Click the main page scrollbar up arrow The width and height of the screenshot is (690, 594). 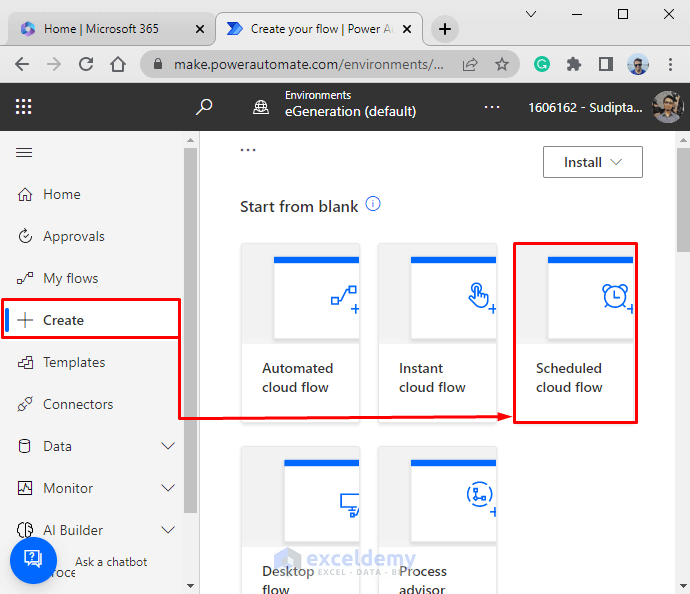tap(683, 140)
